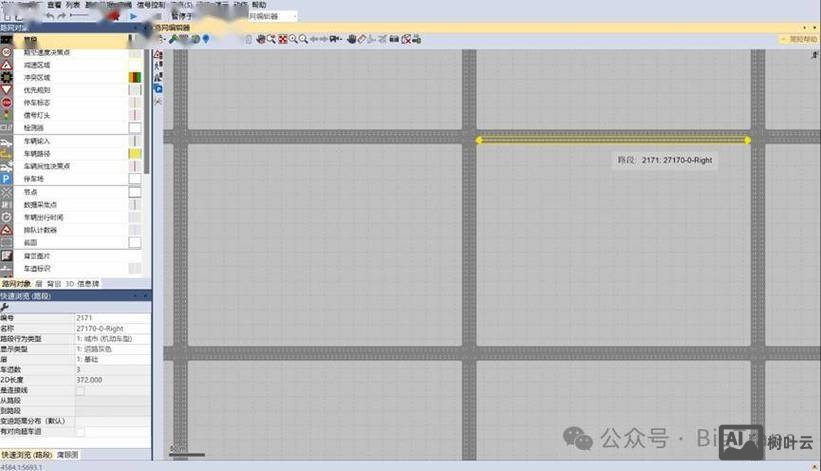Click the 车道数 value 3

(x=113, y=370)
